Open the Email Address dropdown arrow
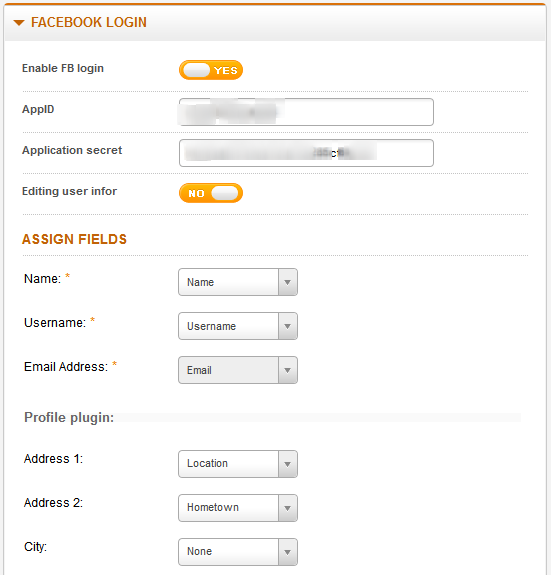 tap(288, 370)
